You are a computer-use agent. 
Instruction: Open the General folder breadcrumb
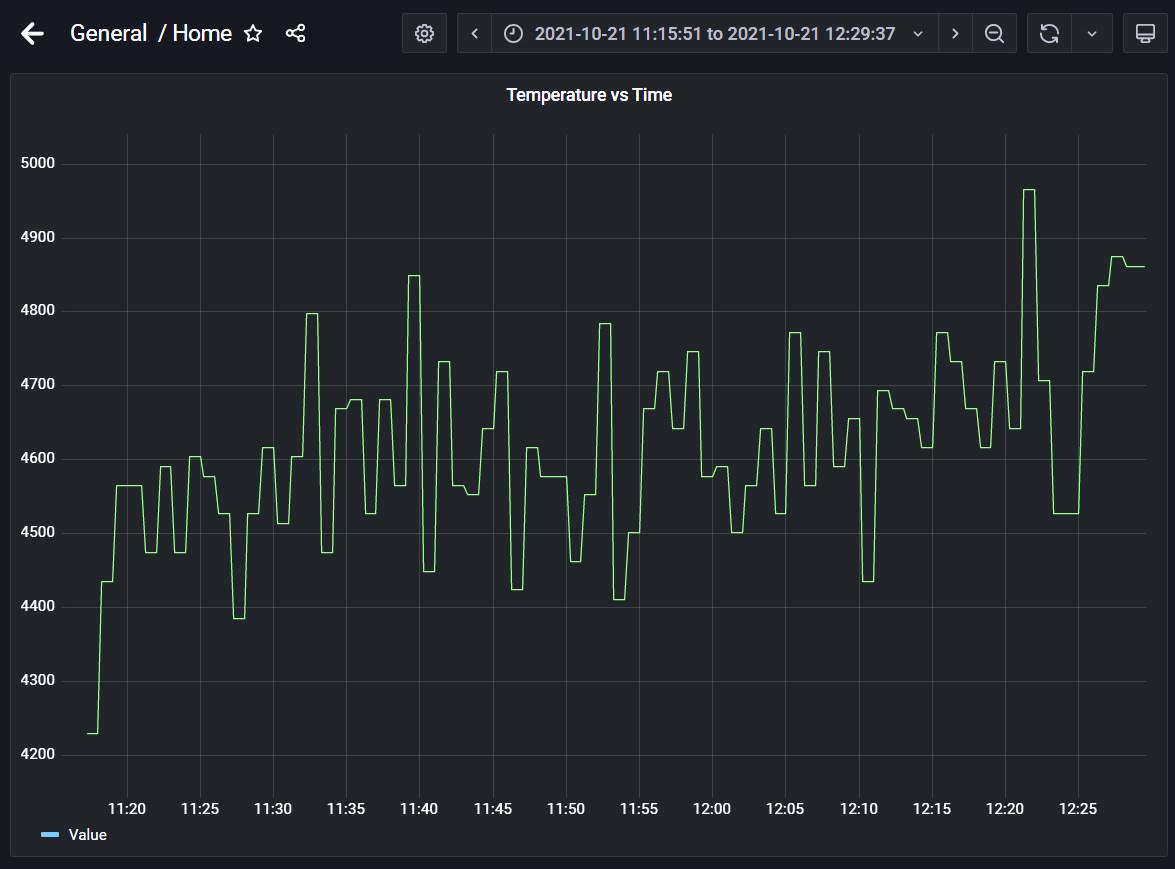click(x=108, y=33)
